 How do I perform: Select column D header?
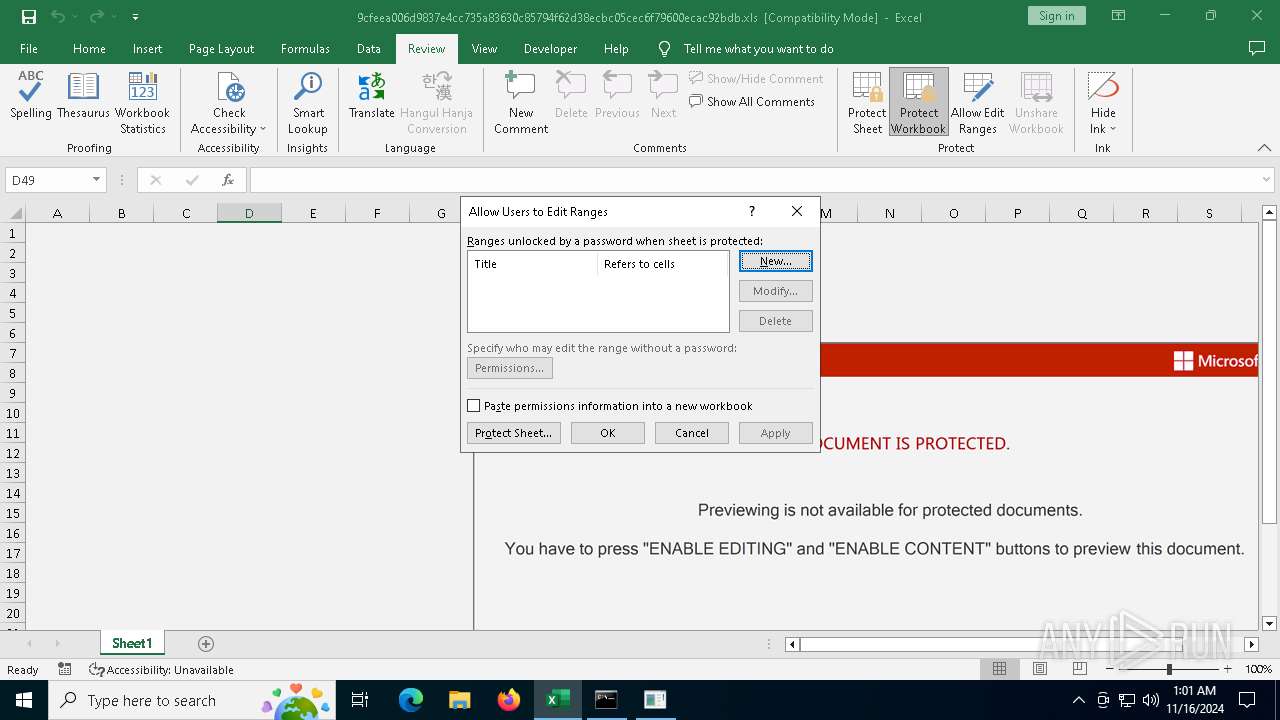pyautogui.click(x=249, y=213)
